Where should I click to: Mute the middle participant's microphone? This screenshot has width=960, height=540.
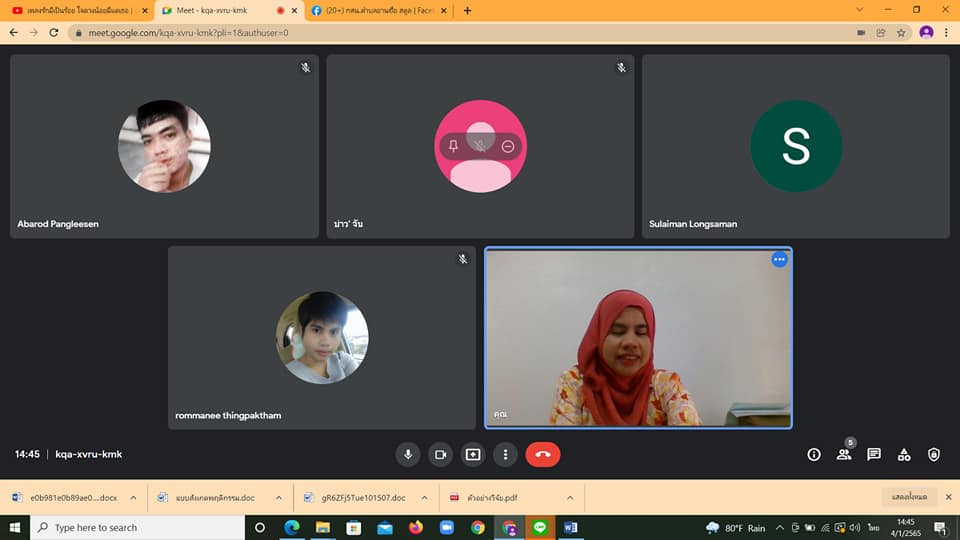point(481,147)
